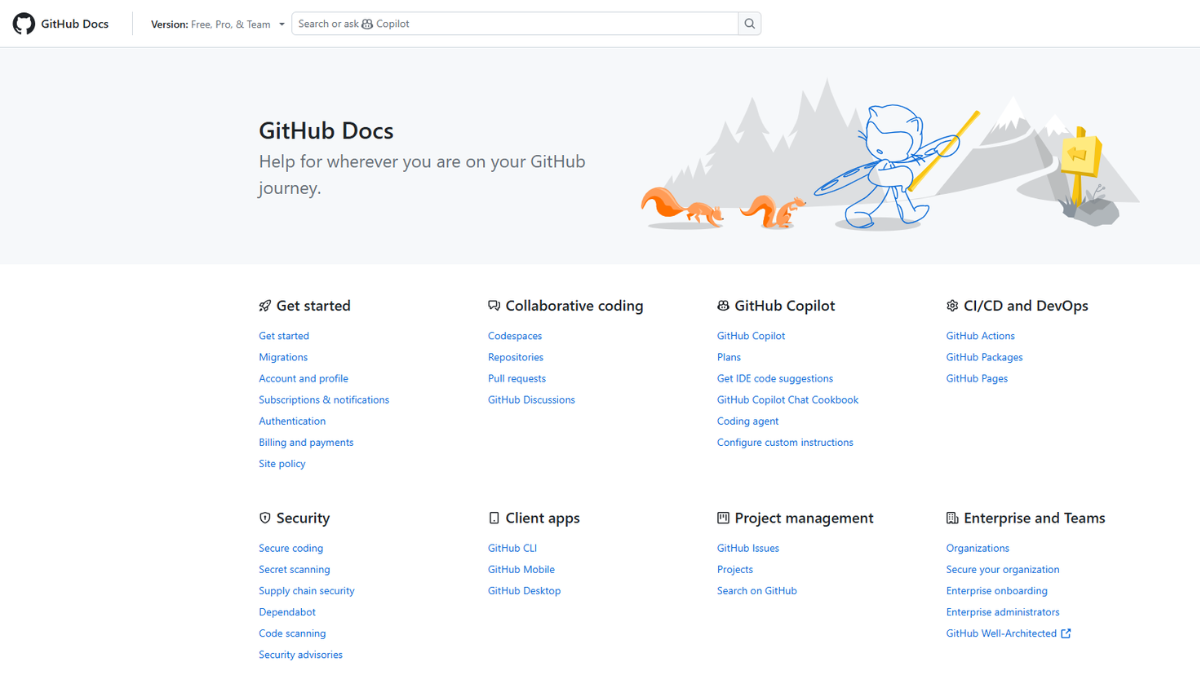Screen dimensions: 1200x675
Task: Open the GitHub Desktop documentation
Action: click(524, 590)
